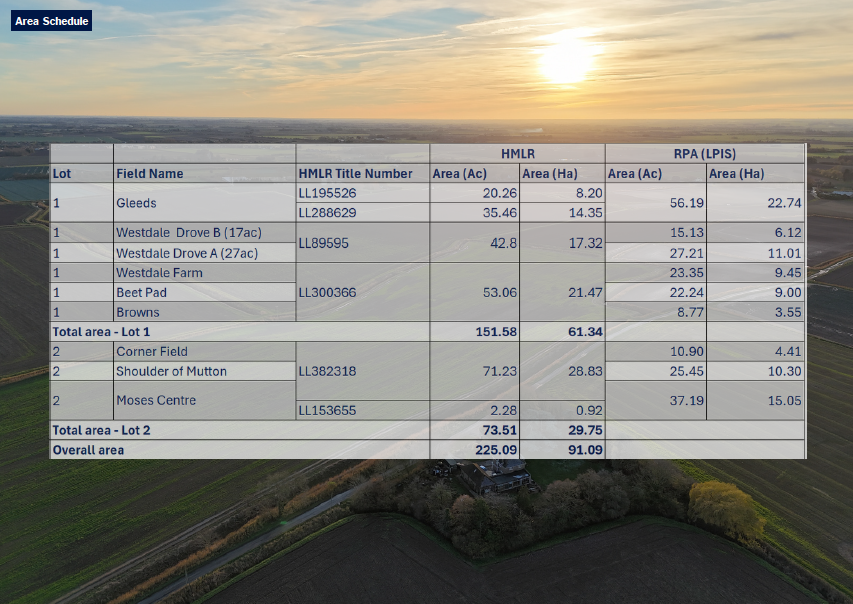Select the Westdale Drove A (27ac) cell
This screenshot has width=853, height=604.
[187, 253]
